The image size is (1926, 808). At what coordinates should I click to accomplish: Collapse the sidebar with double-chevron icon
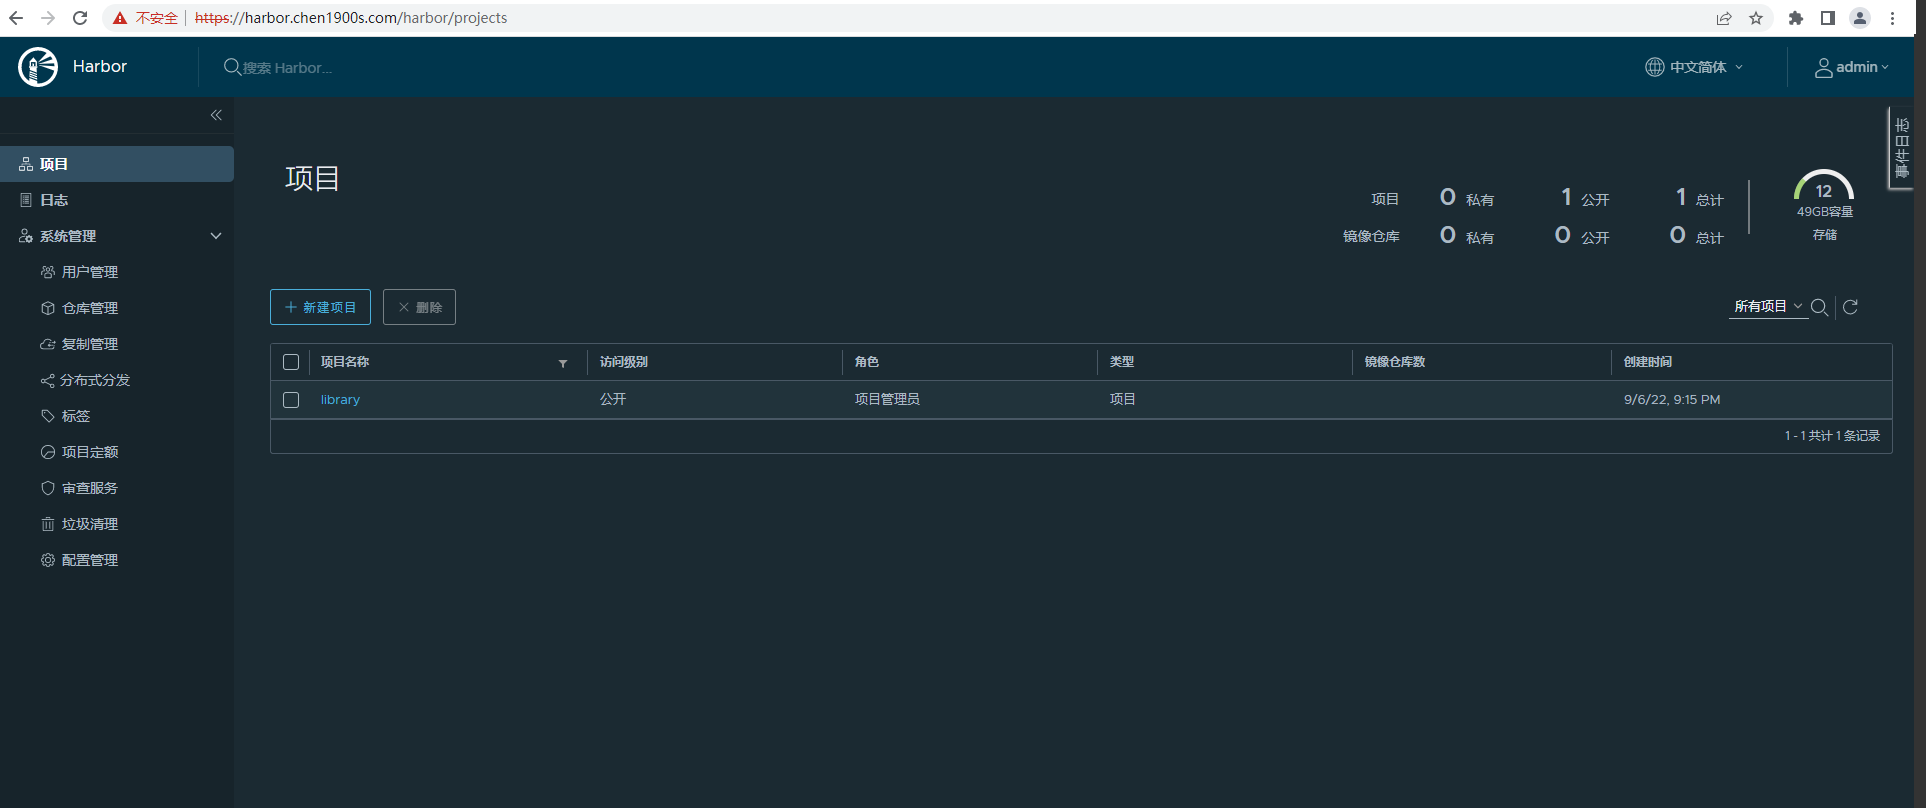[x=216, y=115]
